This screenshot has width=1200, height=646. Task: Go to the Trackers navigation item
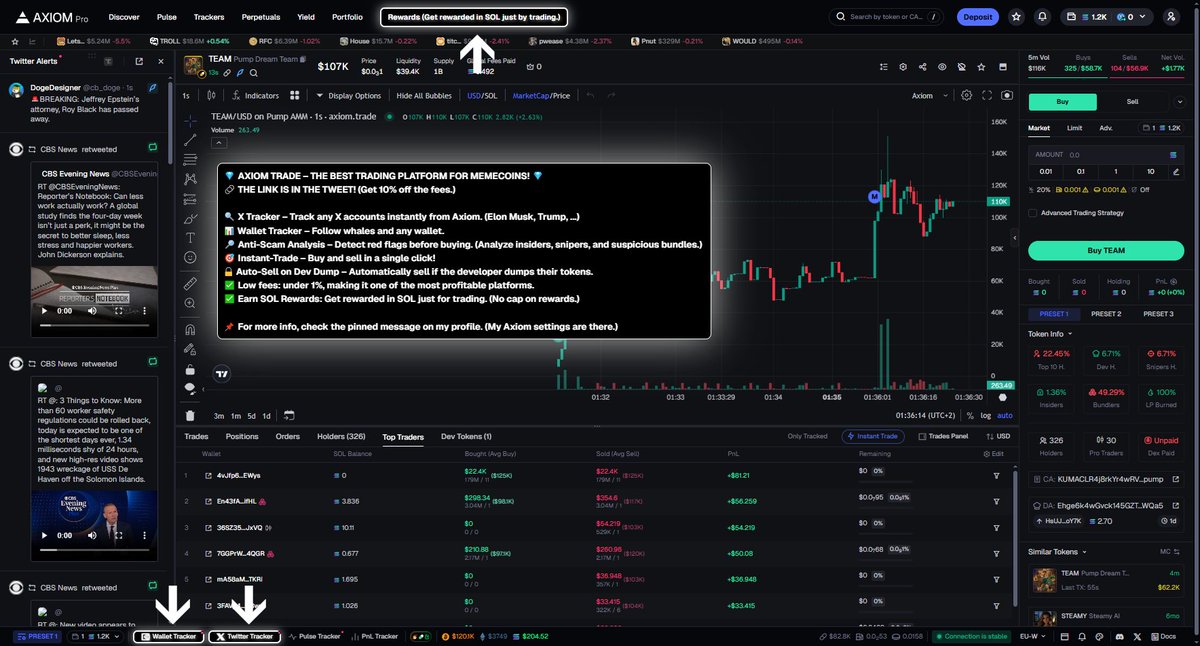pyautogui.click(x=209, y=17)
